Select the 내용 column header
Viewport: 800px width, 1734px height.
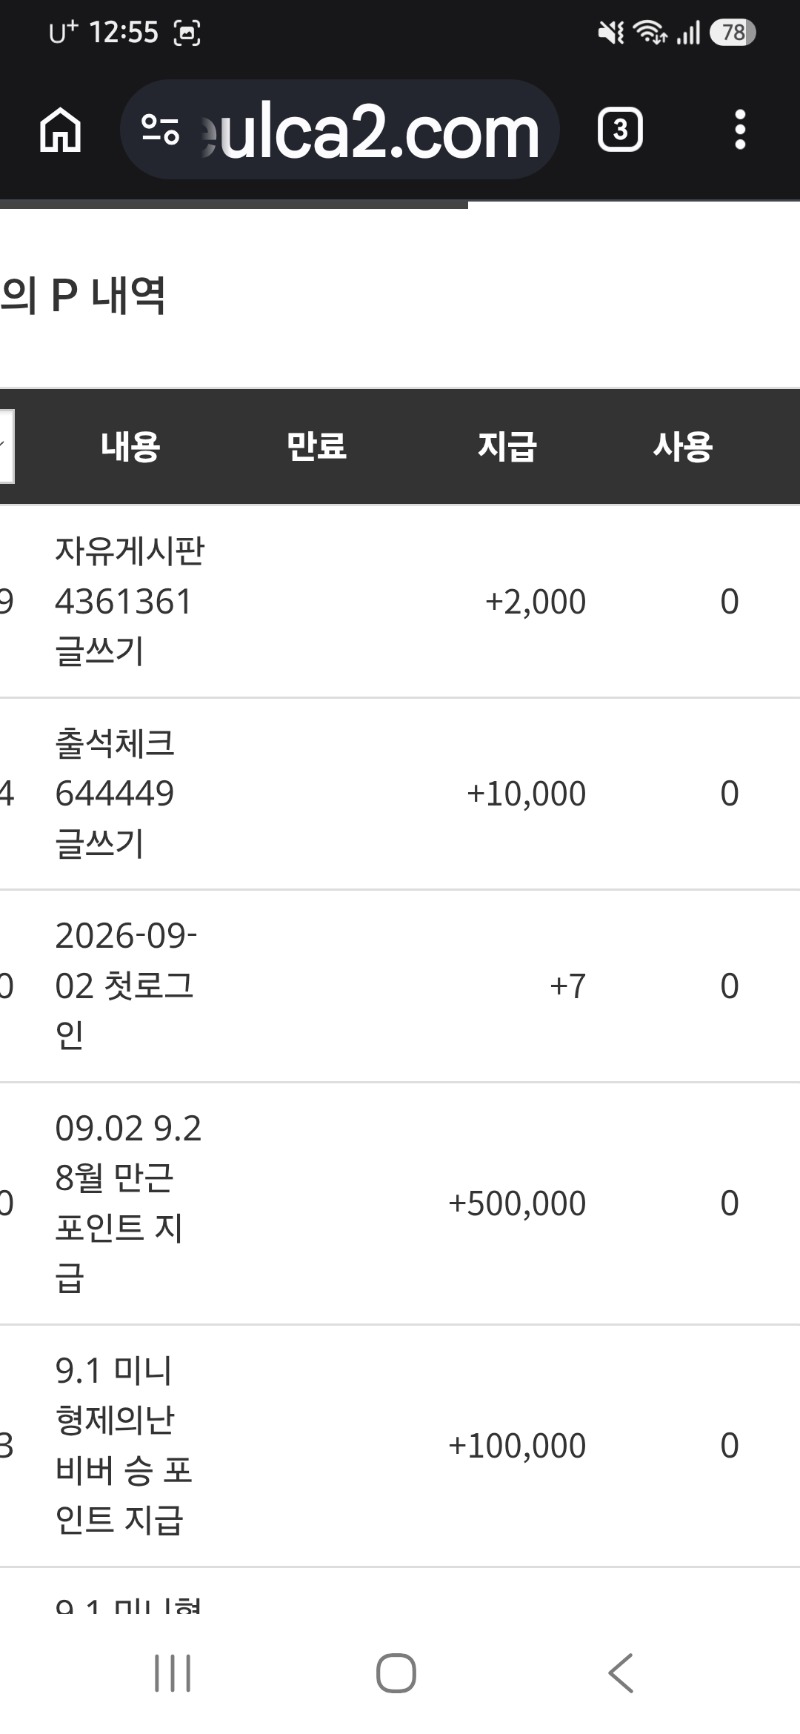(130, 446)
